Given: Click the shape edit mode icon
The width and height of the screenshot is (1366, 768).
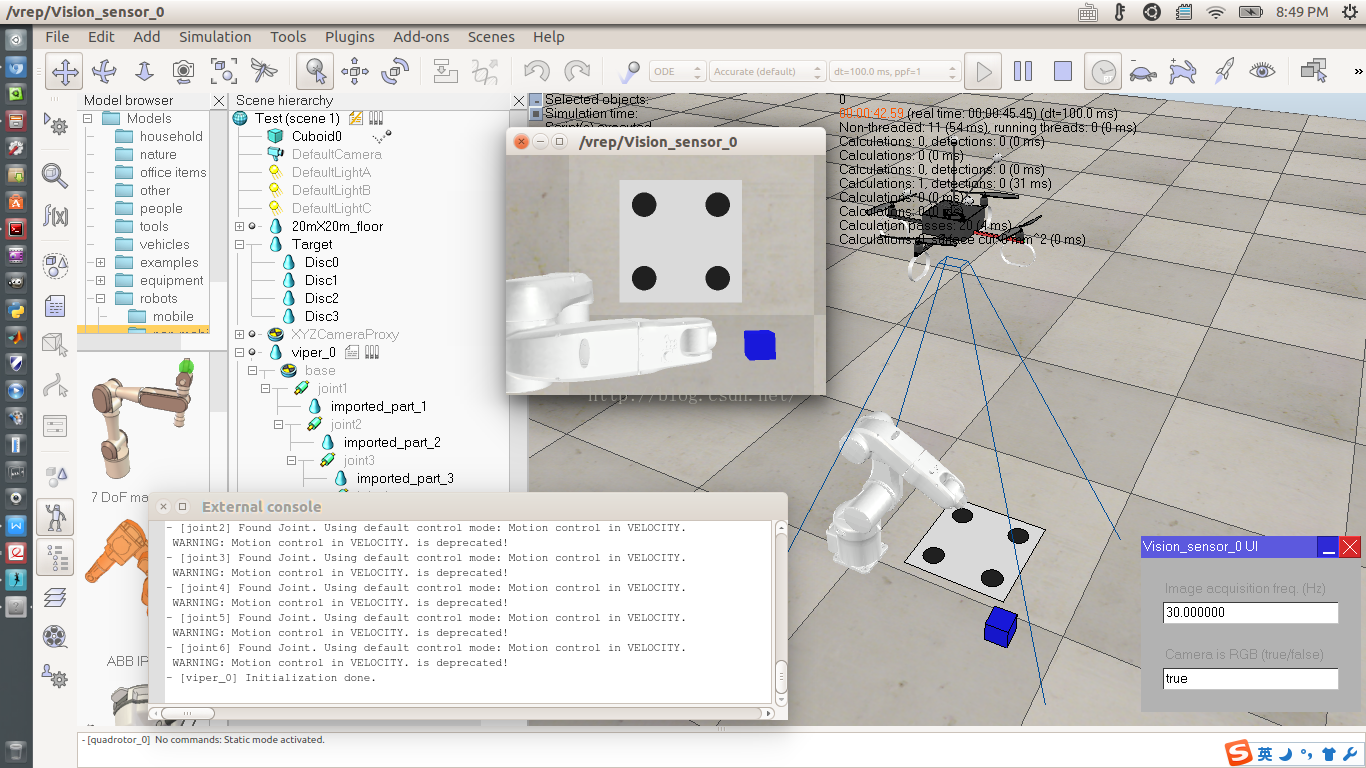Looking at the screenshot, I should (56, 345).
